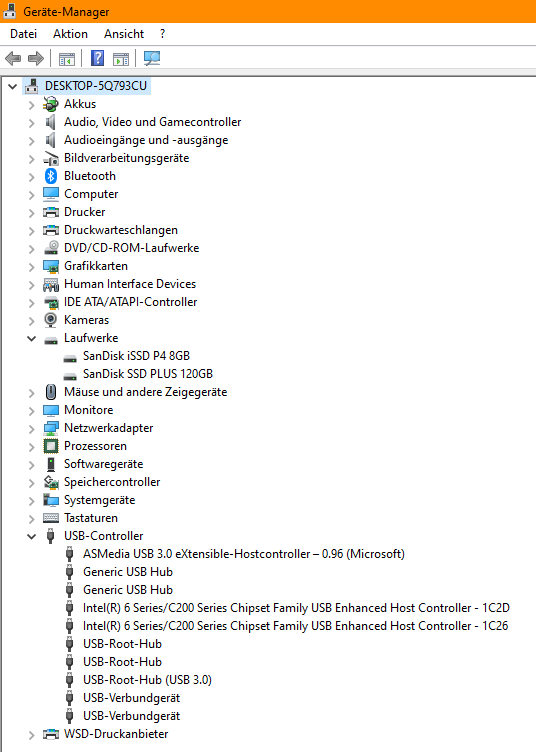Click the Human Interface Devices icon
Image resolution: width=536 pixels, height=752 pixels.
51,284
